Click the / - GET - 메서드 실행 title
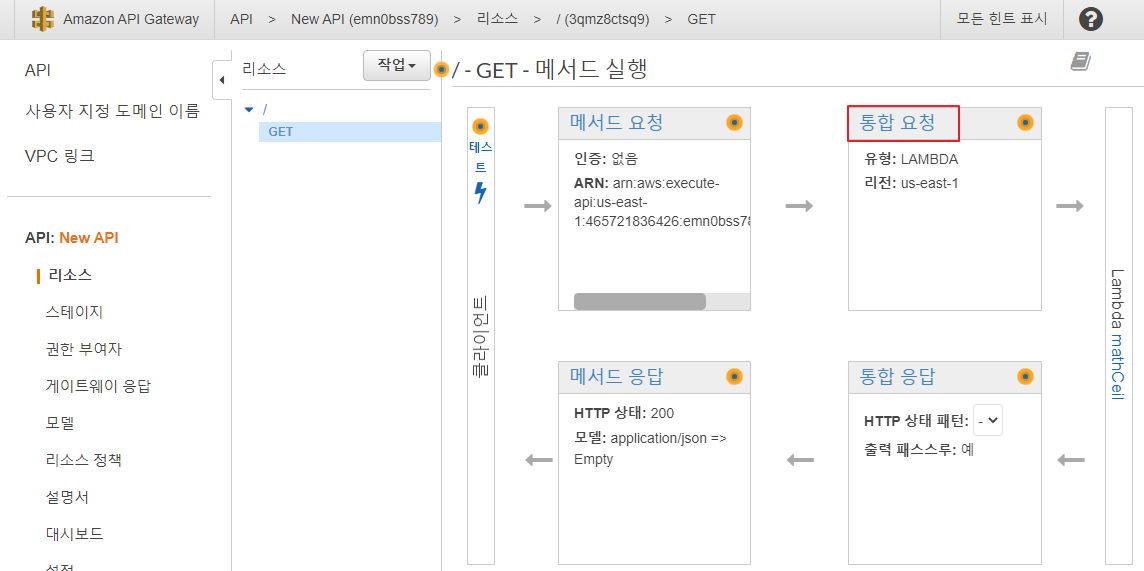Screen dimensions: 1144x571 tap(550, 69)
